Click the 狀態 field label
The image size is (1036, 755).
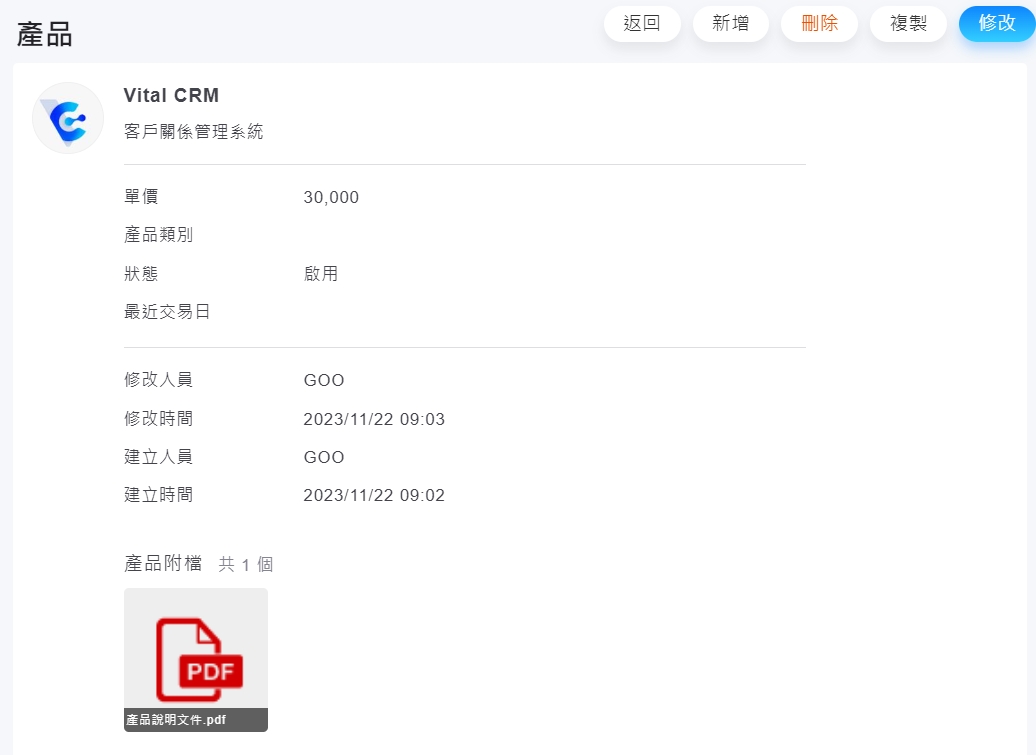coord(141,273)
